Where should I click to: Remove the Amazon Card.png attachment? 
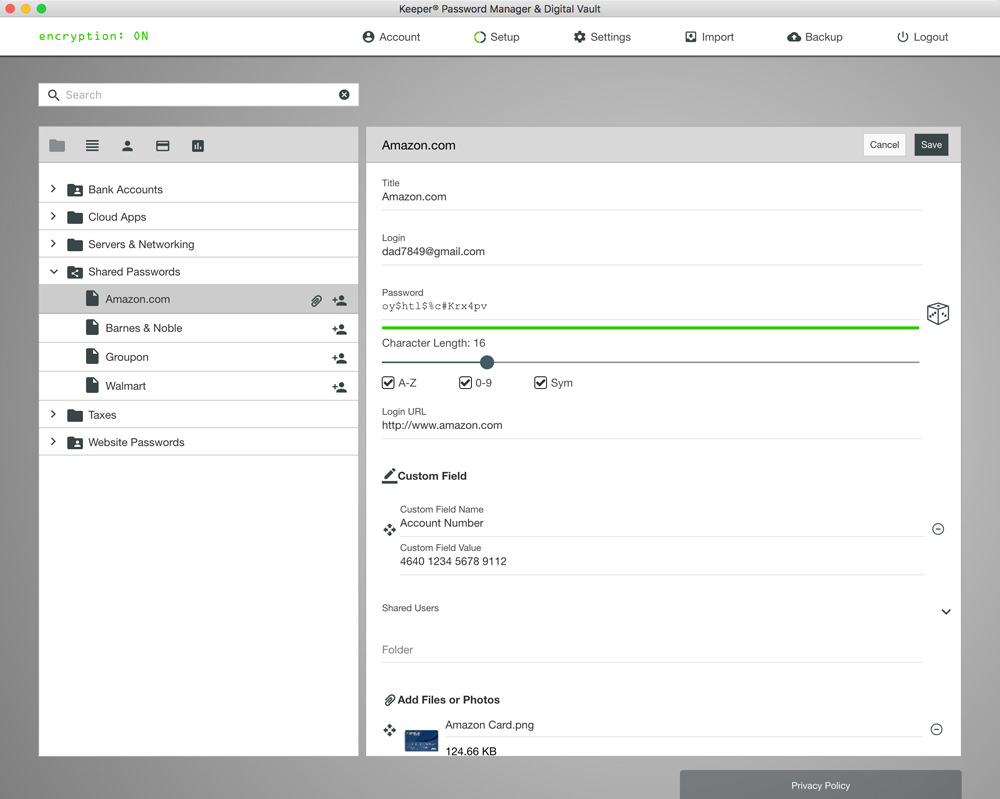[936, 729]
